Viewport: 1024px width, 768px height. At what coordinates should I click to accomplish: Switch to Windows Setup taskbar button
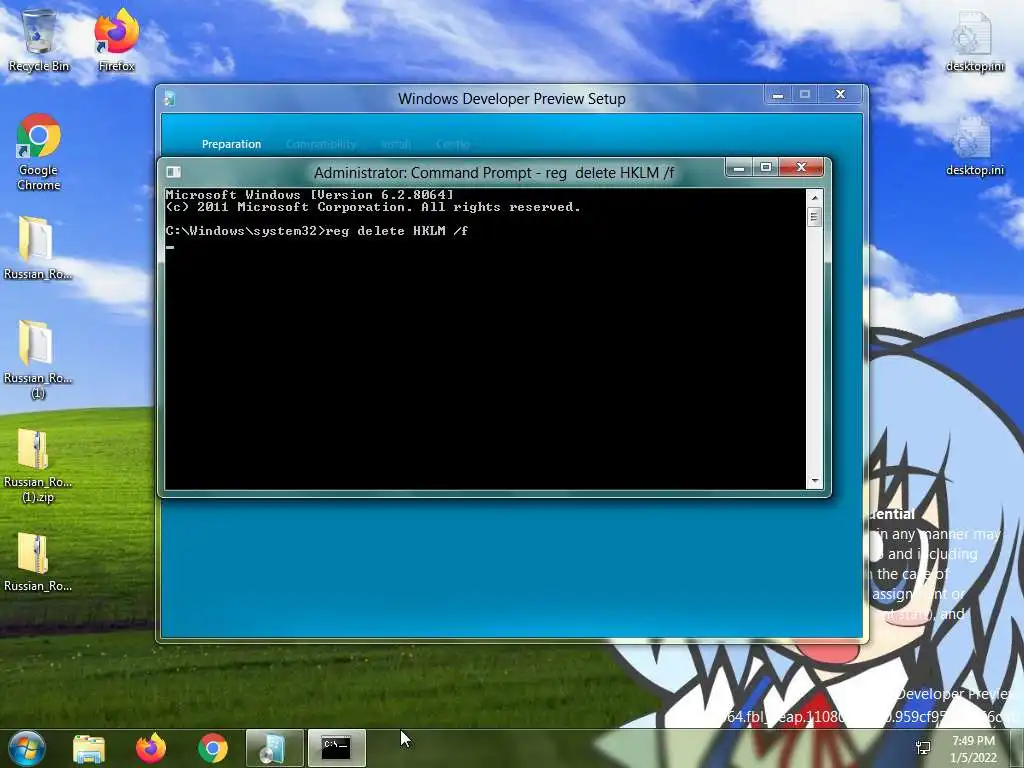pos(274,748)
